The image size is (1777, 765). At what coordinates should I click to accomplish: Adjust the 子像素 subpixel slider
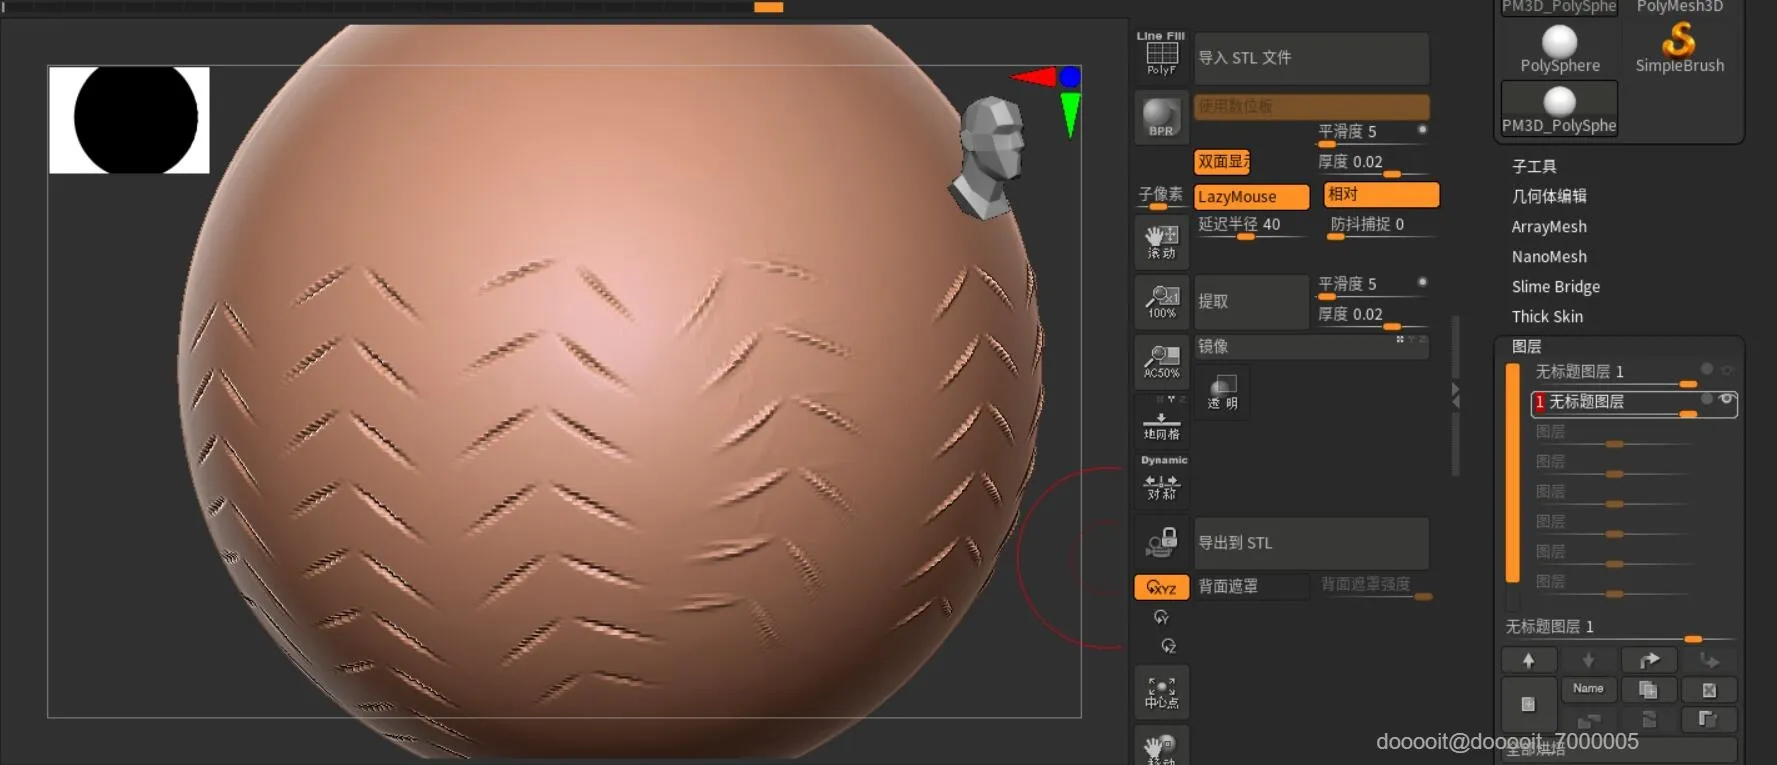[x=1160, y=197]
